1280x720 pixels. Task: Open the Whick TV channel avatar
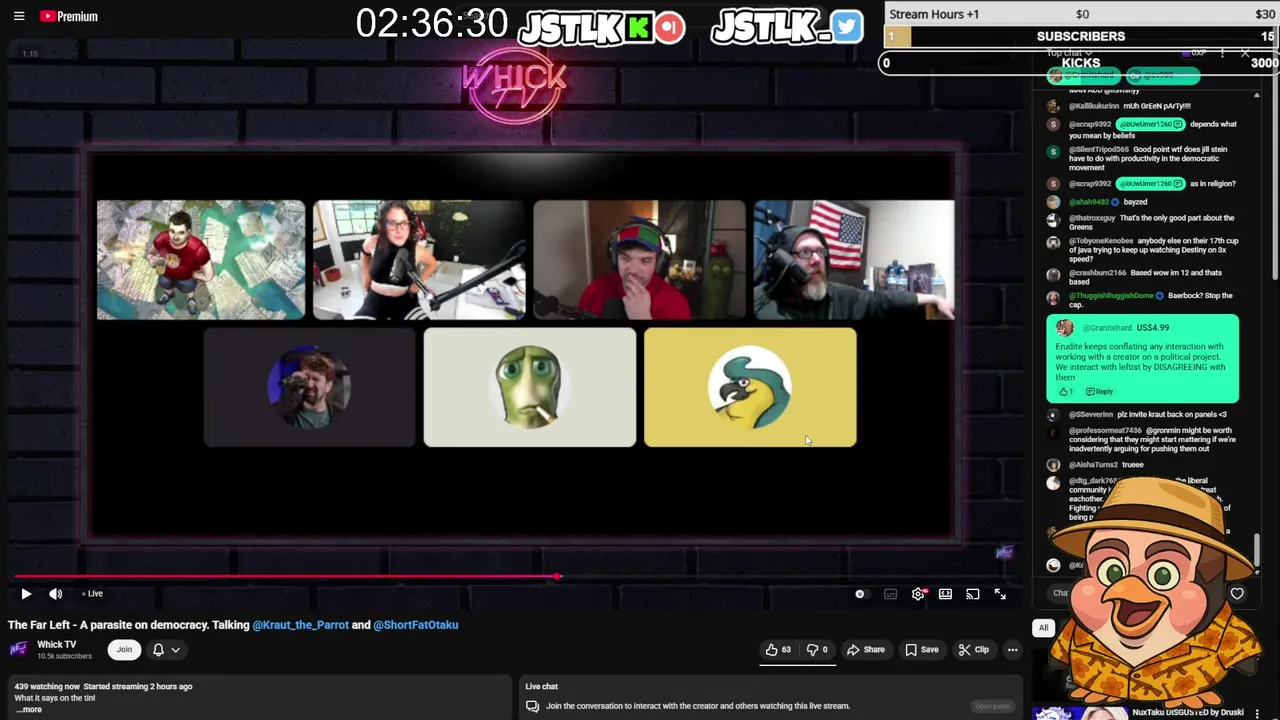pyautogui.click(x=18, y=650)
